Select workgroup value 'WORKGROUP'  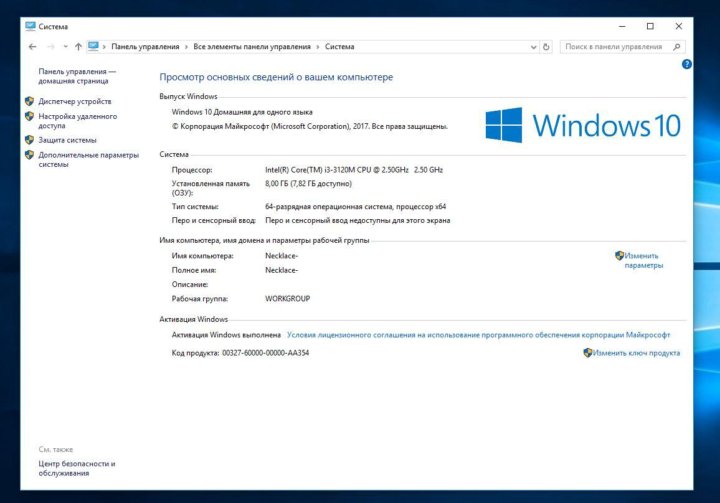tap(287, 299)
